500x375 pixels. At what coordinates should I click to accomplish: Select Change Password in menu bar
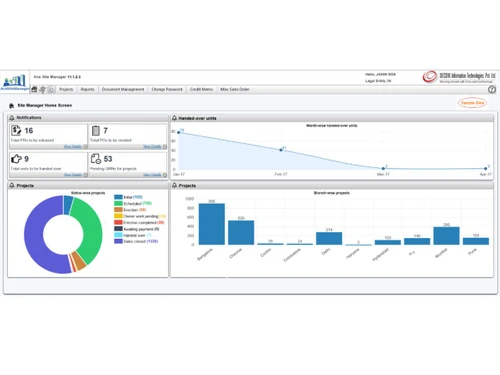[167, 89]
